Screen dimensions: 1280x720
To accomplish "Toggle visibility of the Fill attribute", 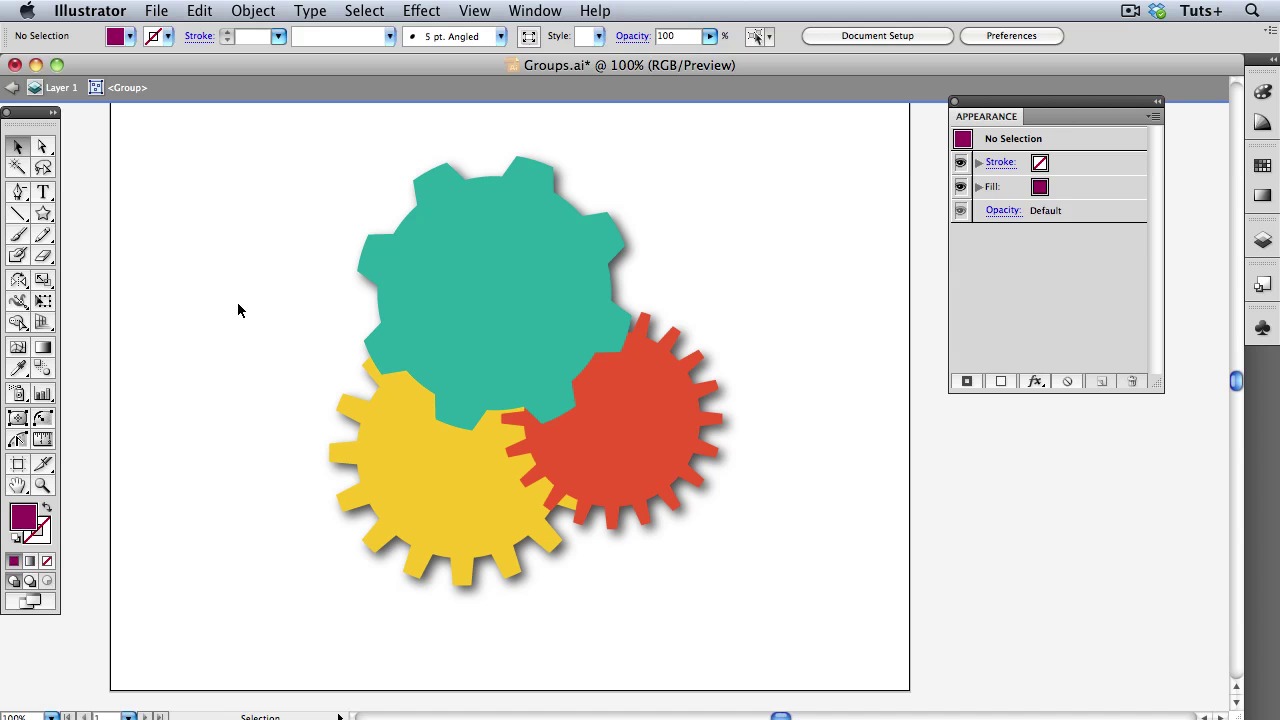I will point(961,187).
